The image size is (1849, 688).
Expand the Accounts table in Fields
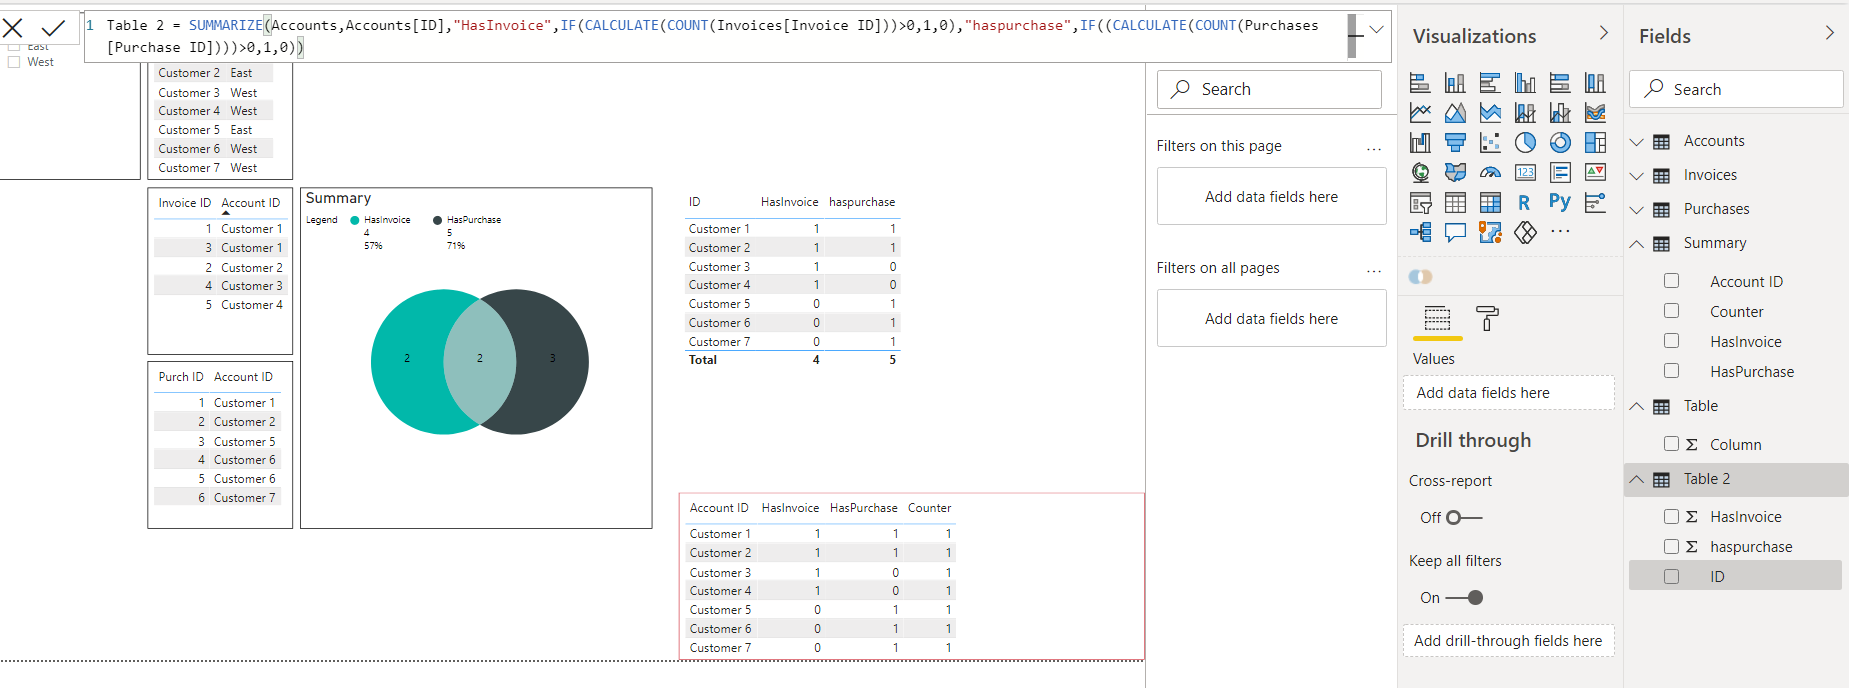coord(1637,142)
